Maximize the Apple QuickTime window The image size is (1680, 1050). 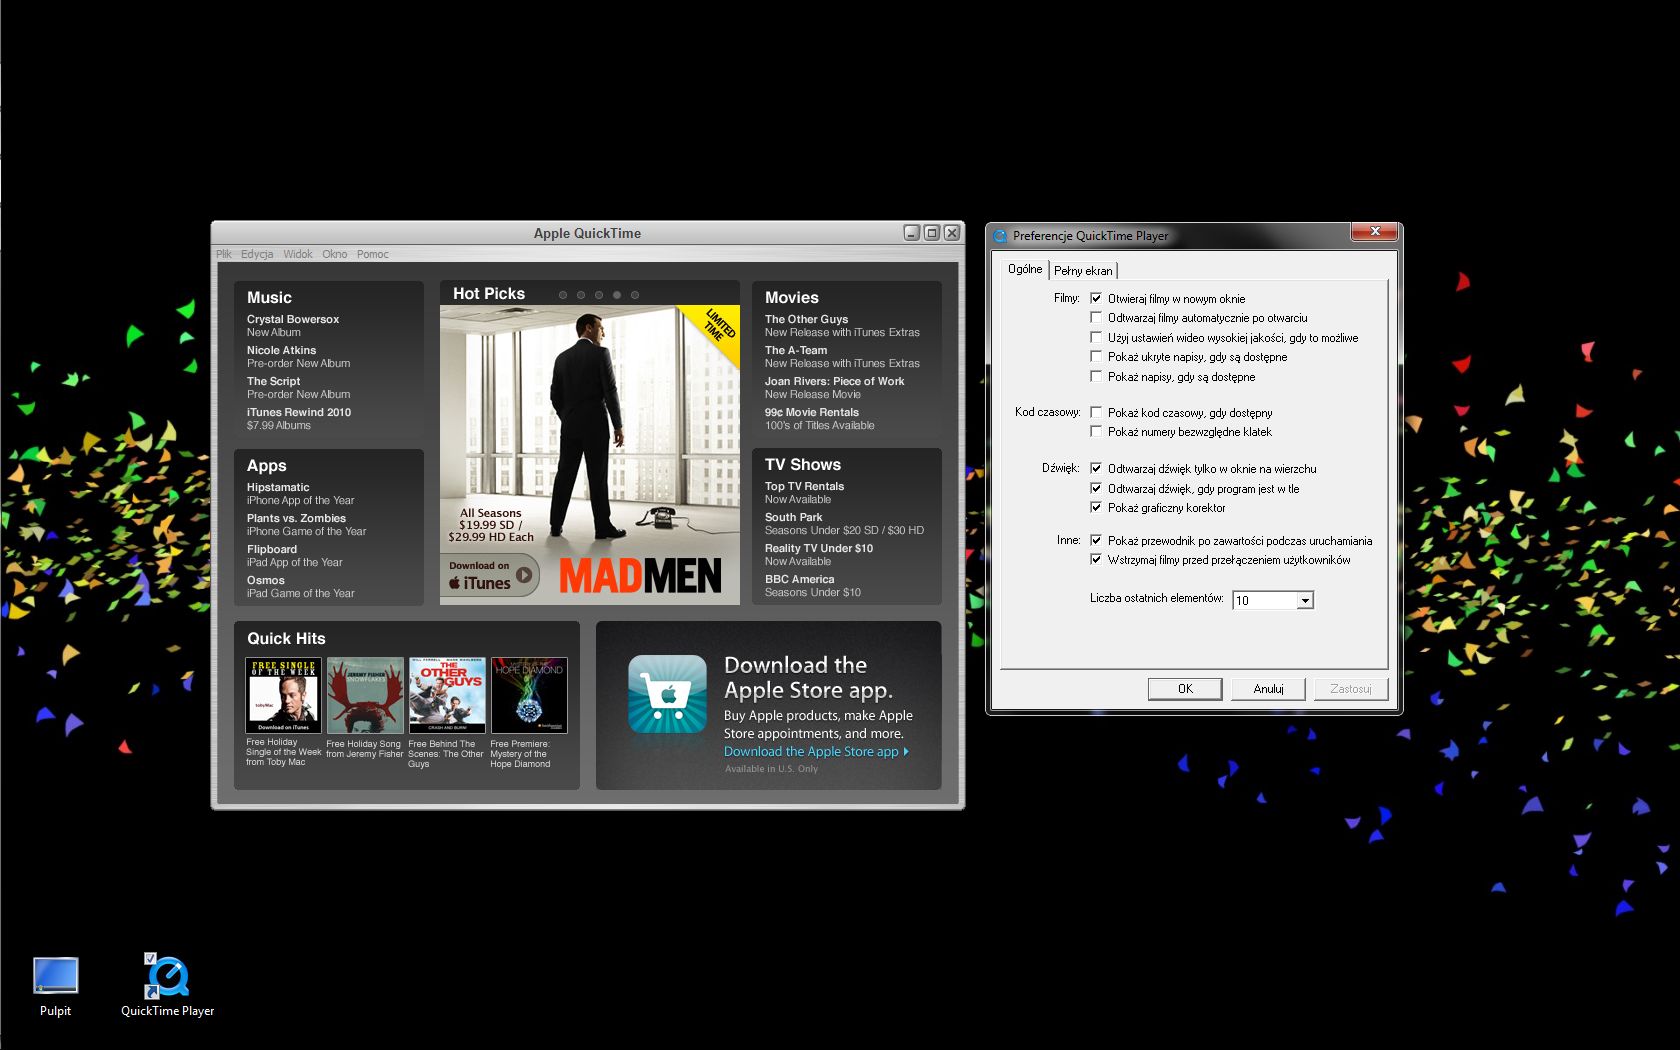click(931, 233)
